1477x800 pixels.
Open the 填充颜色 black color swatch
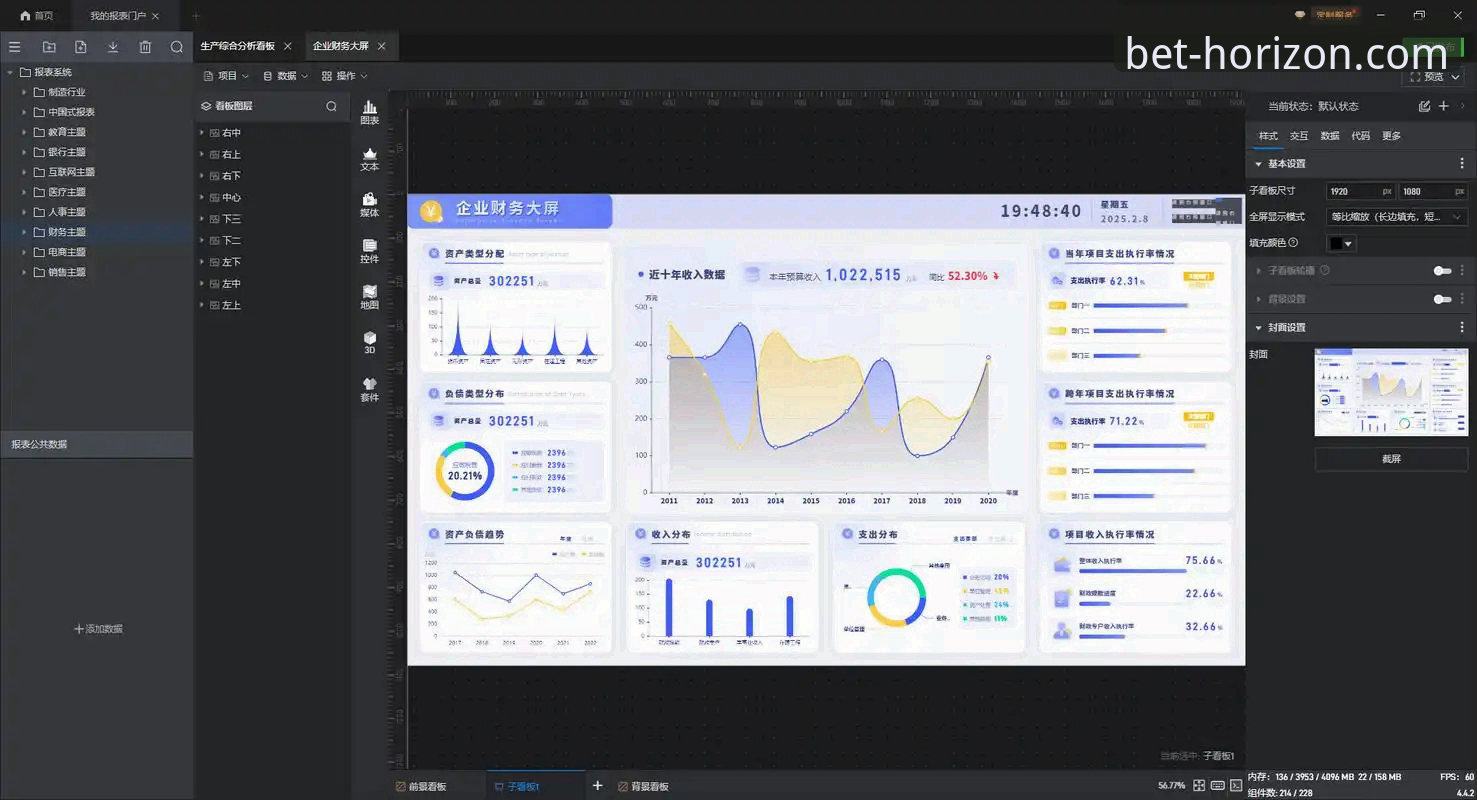[1341, 243]
